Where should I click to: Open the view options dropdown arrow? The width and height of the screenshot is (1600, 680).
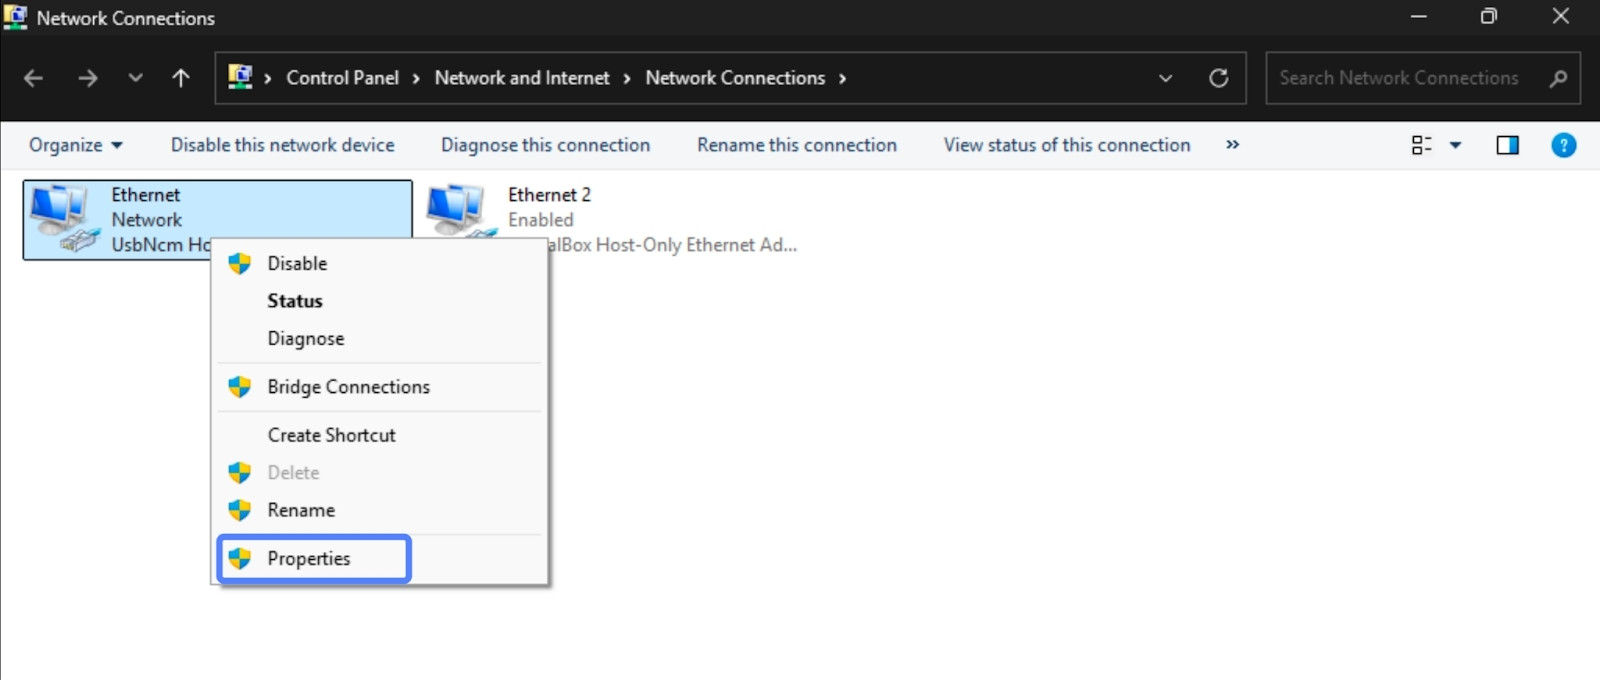(x=1456, y=145)
